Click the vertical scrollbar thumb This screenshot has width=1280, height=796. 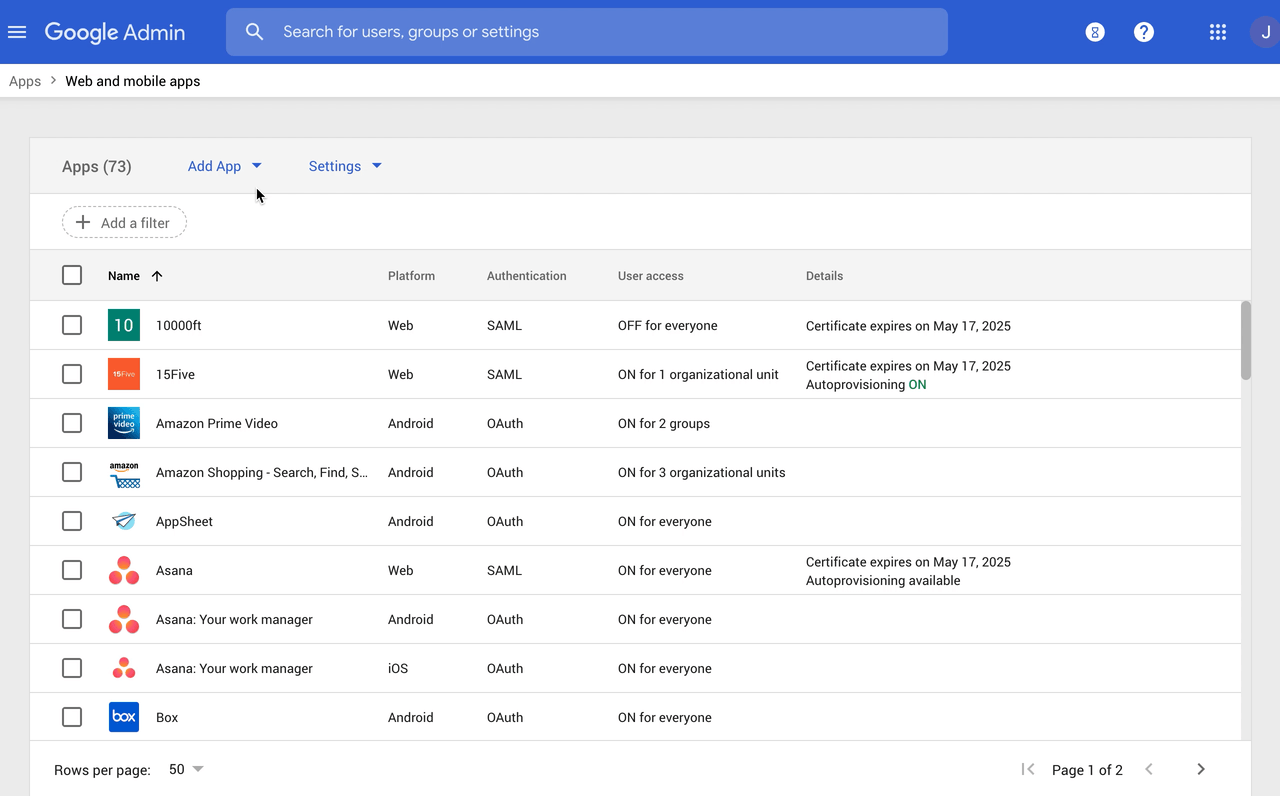coord(1246,340)
